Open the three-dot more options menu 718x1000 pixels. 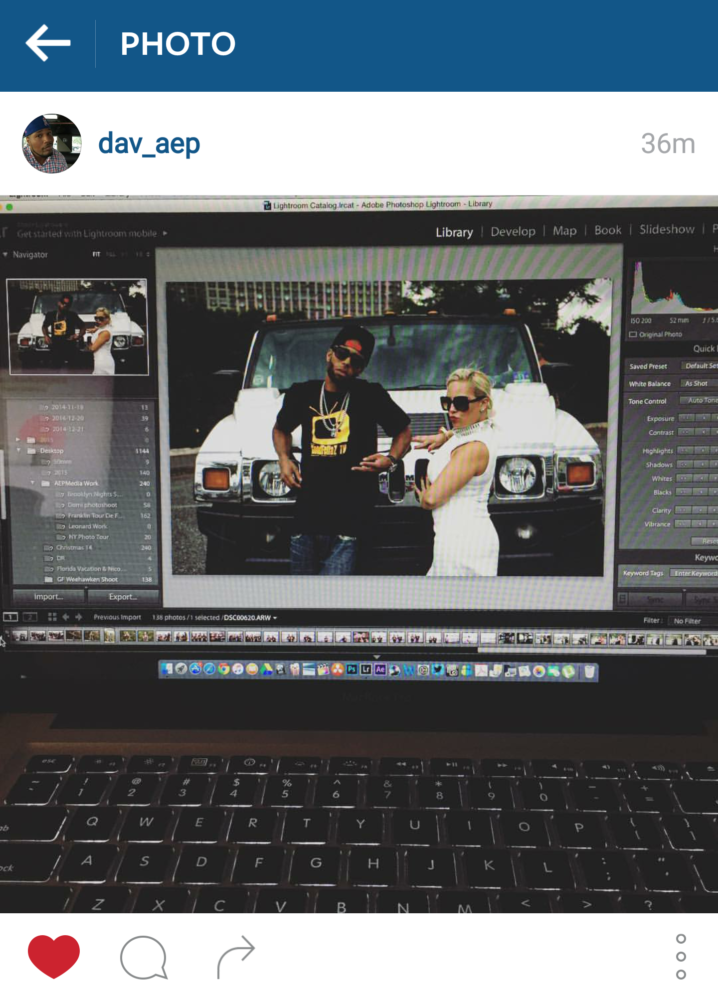[680, 957]
